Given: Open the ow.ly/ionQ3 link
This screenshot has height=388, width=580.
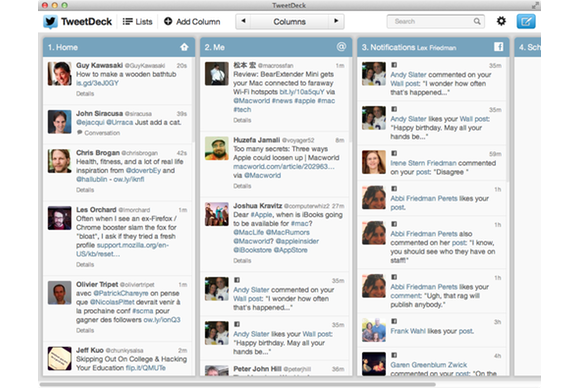Looking at the screenshot, I should (162, 320).
